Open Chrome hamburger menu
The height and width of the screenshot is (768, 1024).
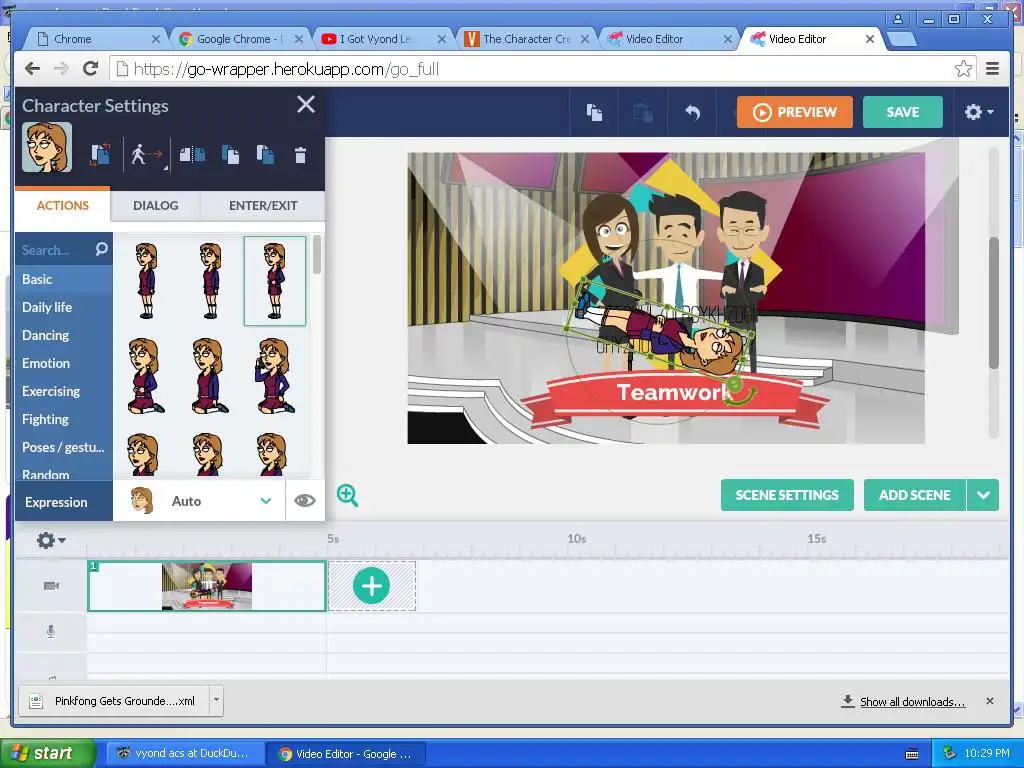click(993, 69)
